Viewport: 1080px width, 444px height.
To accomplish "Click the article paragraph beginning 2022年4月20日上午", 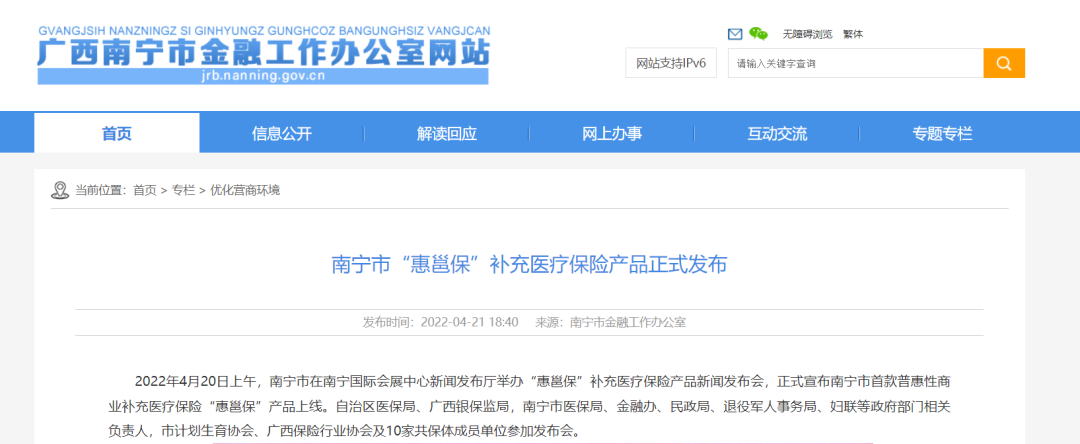I will click(529, 407).
